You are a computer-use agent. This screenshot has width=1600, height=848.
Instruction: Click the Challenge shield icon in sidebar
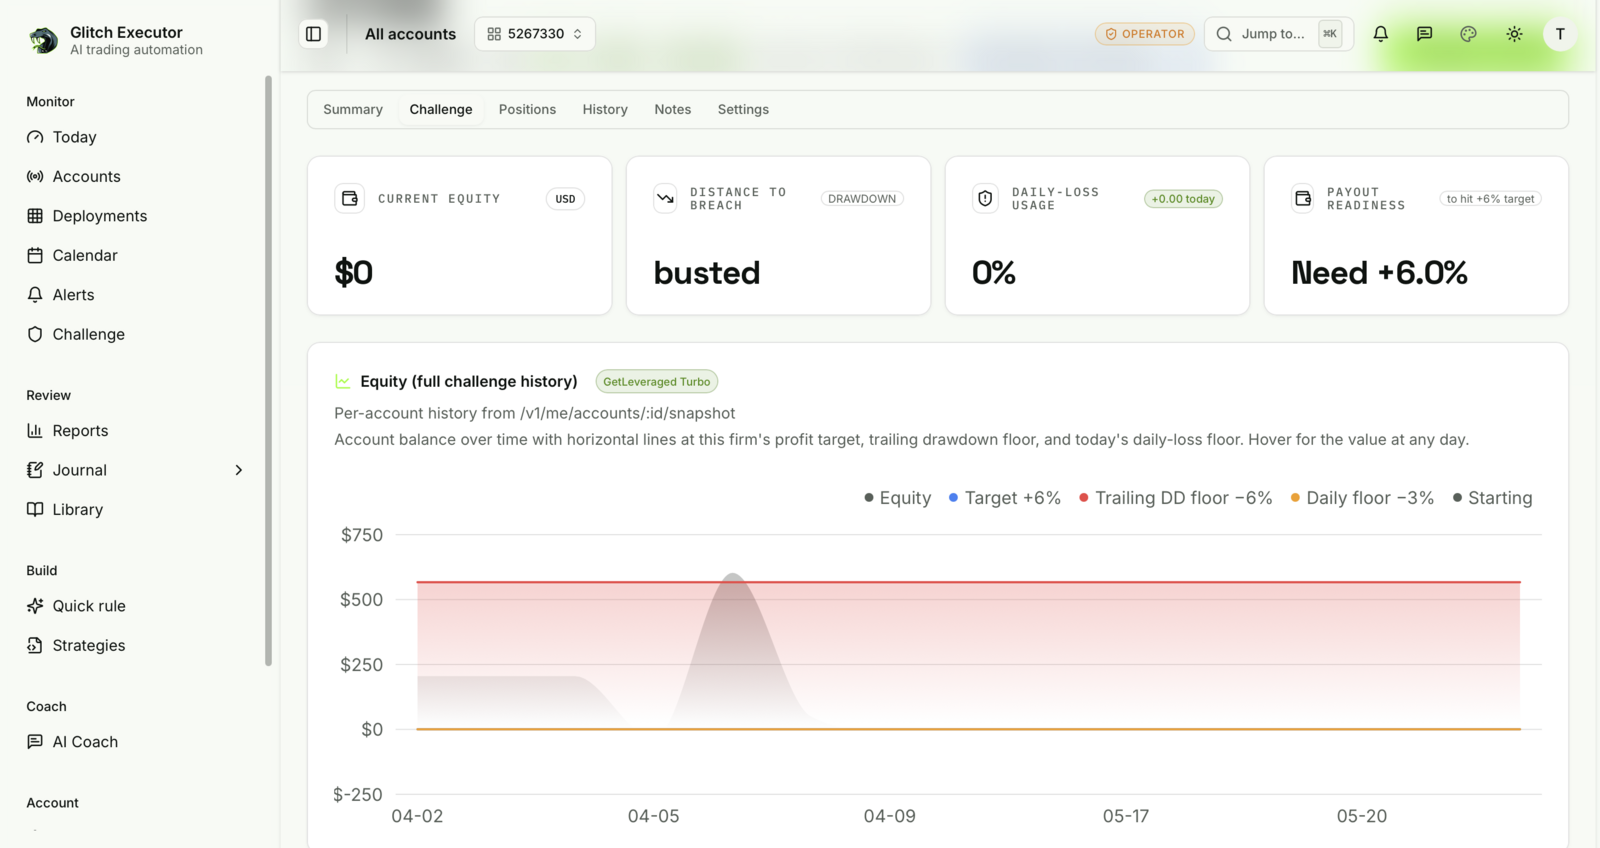click(35, 334)
